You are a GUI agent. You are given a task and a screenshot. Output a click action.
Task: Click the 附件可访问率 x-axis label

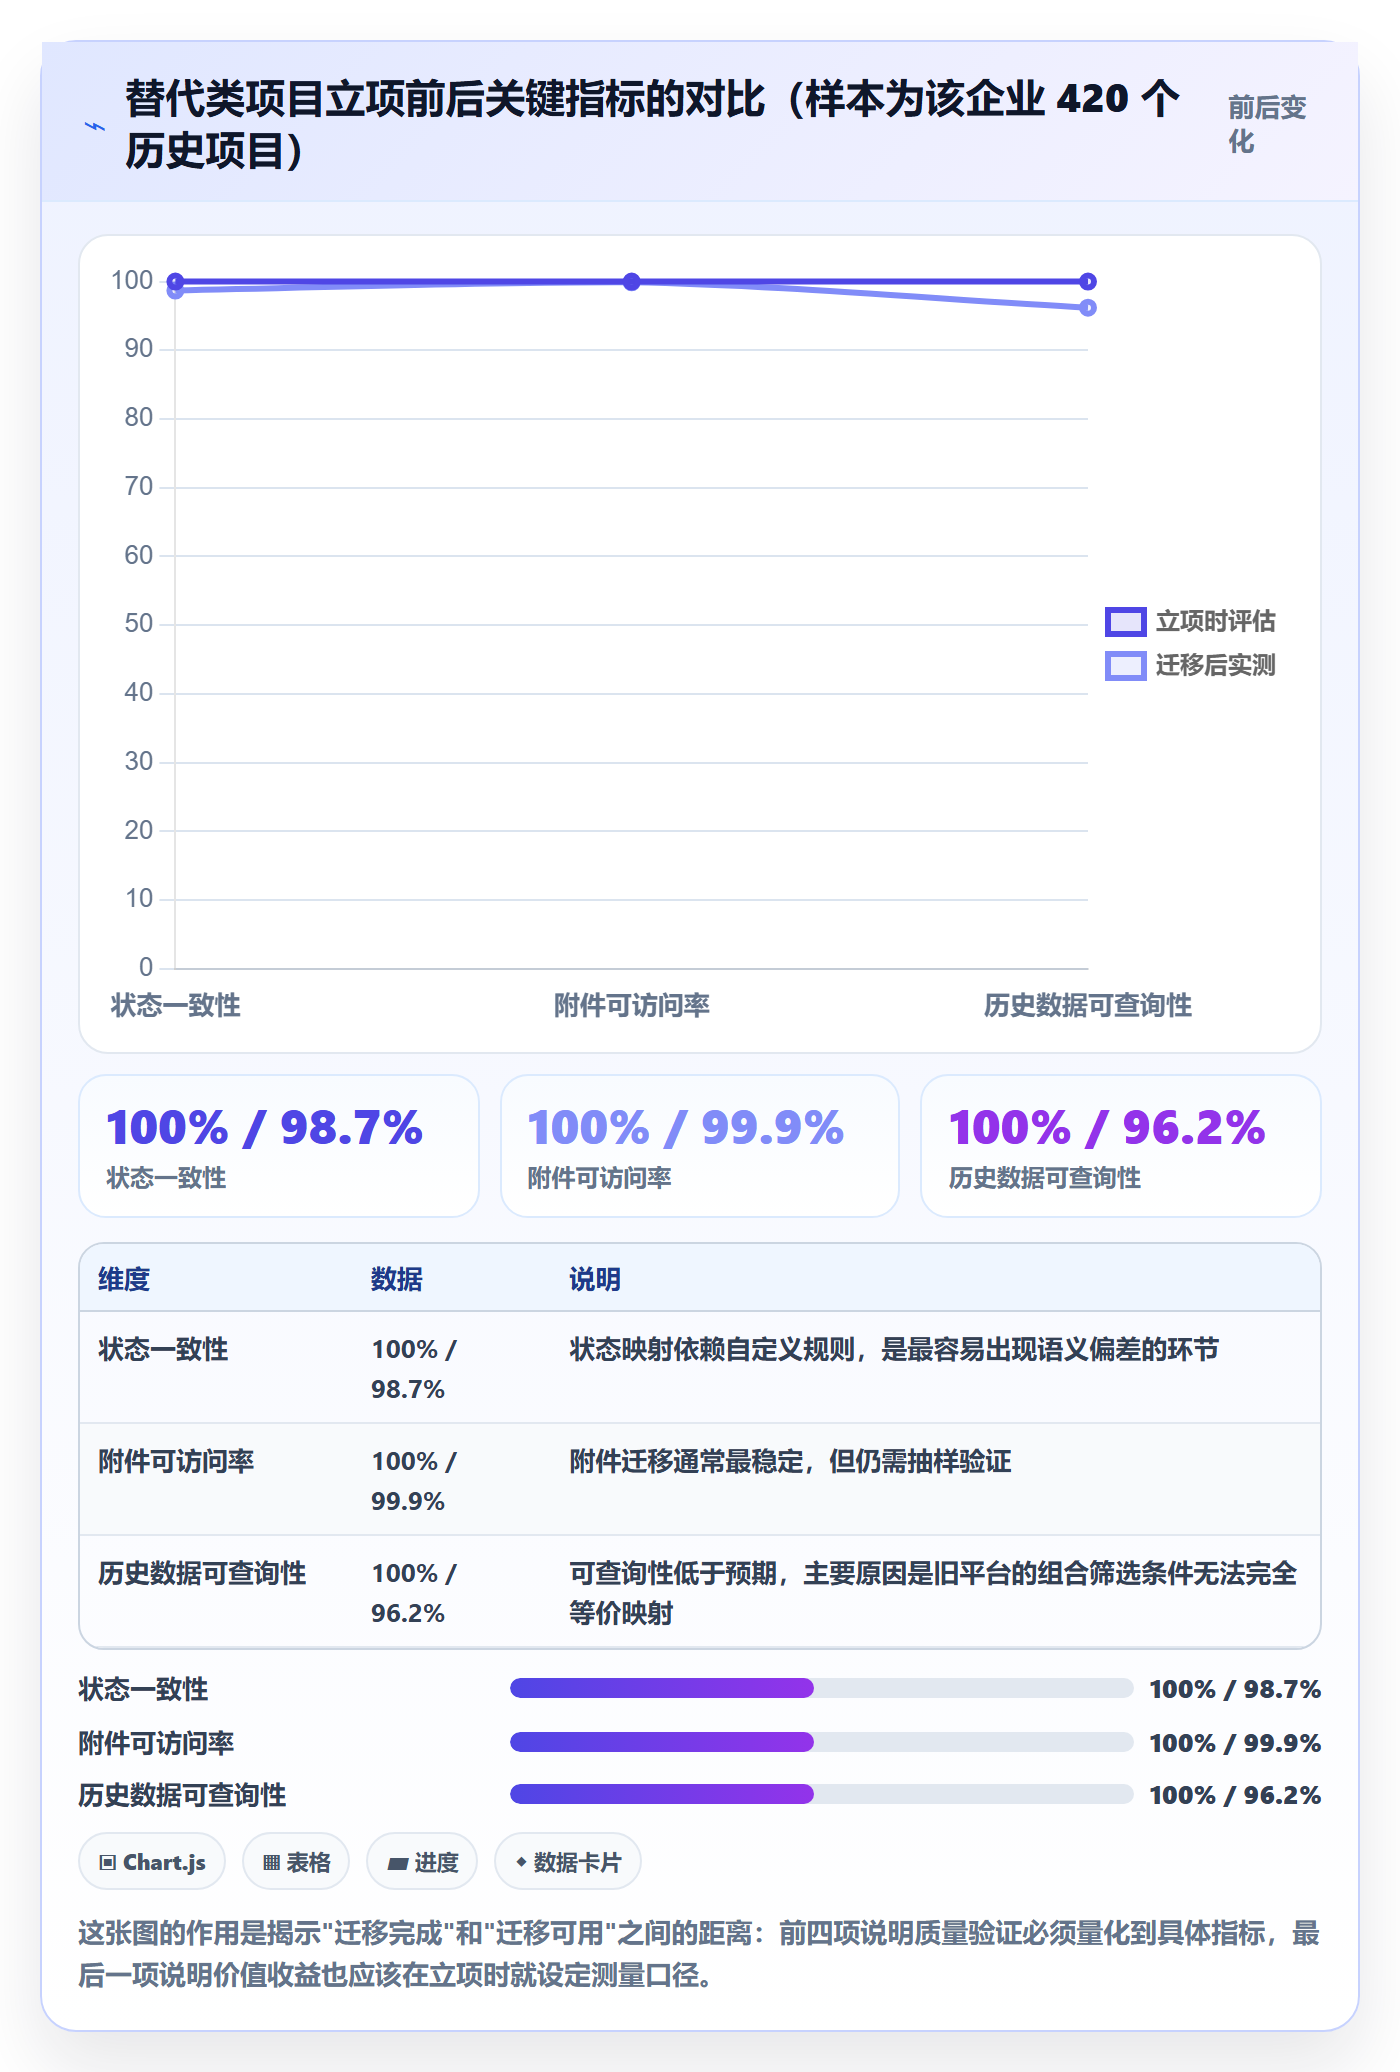(x=632, y=1005)
